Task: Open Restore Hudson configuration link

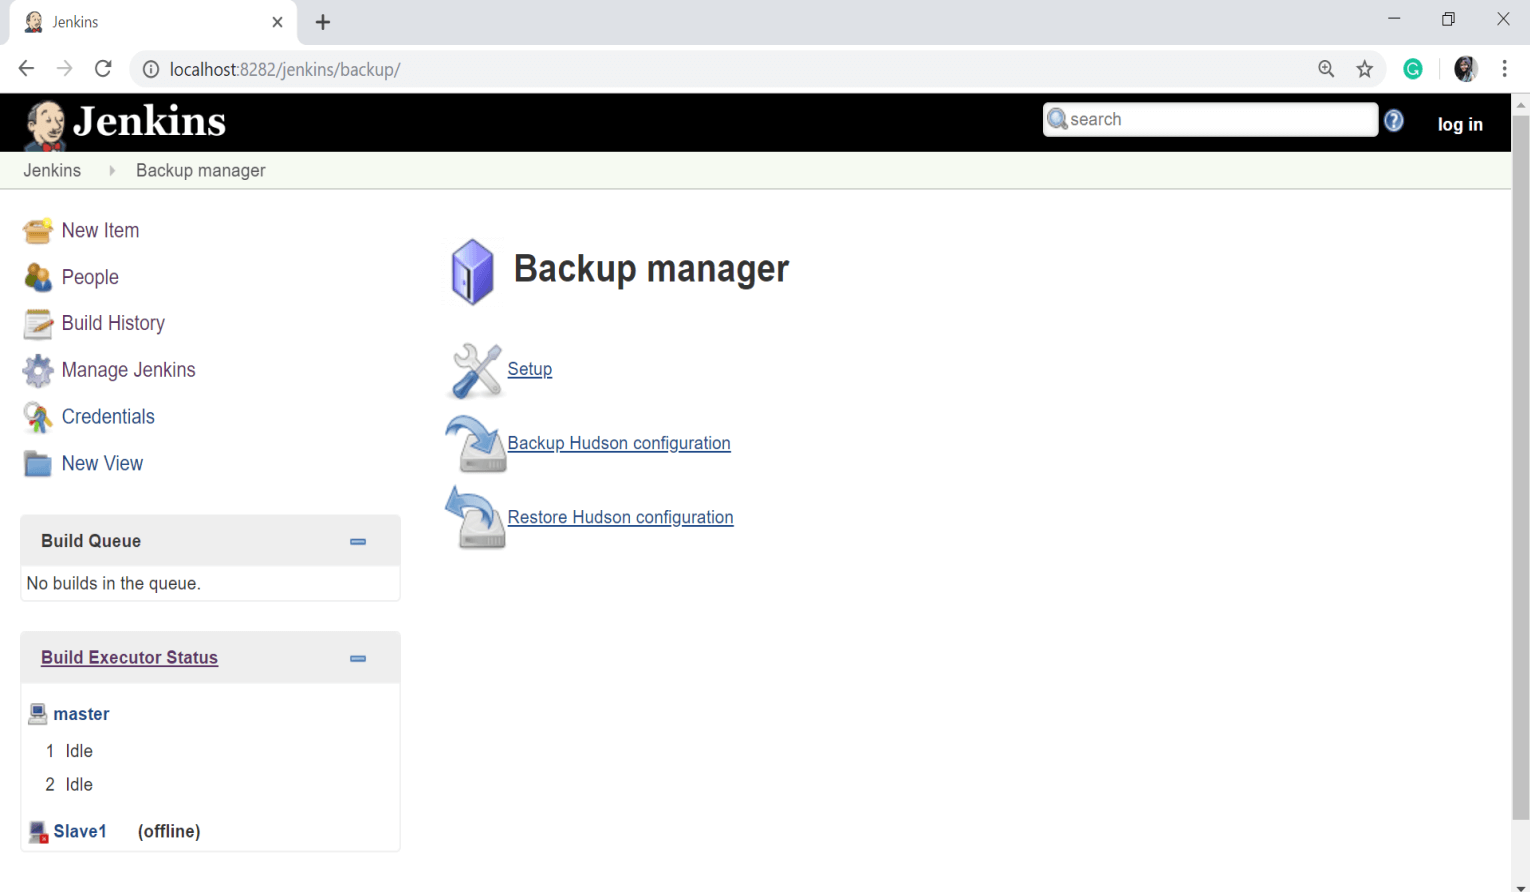Action: pos(621,517)
